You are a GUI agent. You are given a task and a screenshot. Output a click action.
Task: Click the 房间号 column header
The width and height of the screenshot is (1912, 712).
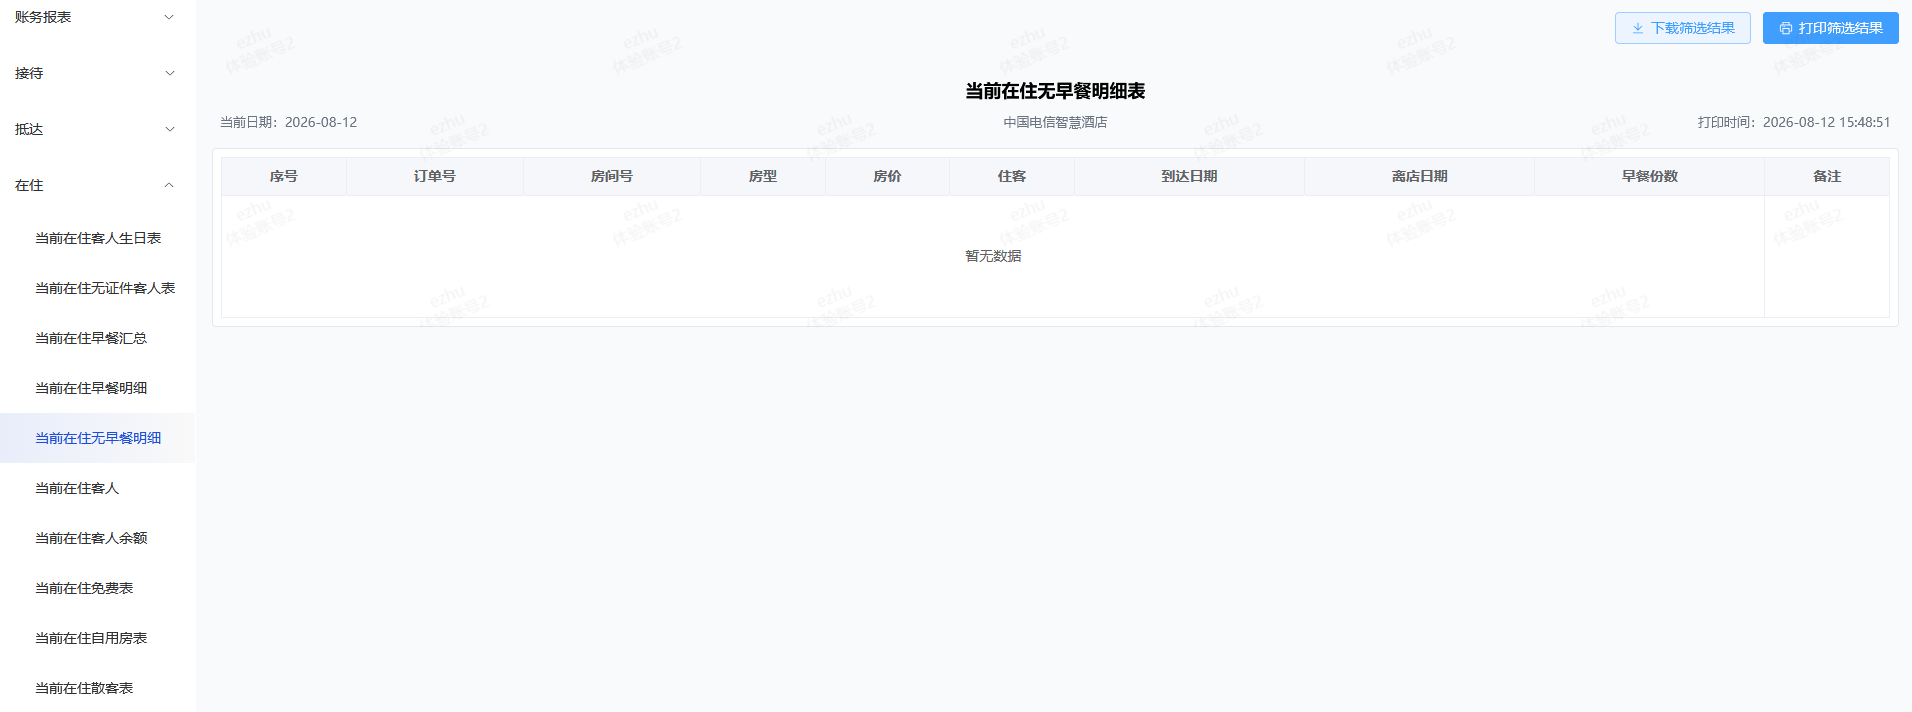[x=612, y=176]
